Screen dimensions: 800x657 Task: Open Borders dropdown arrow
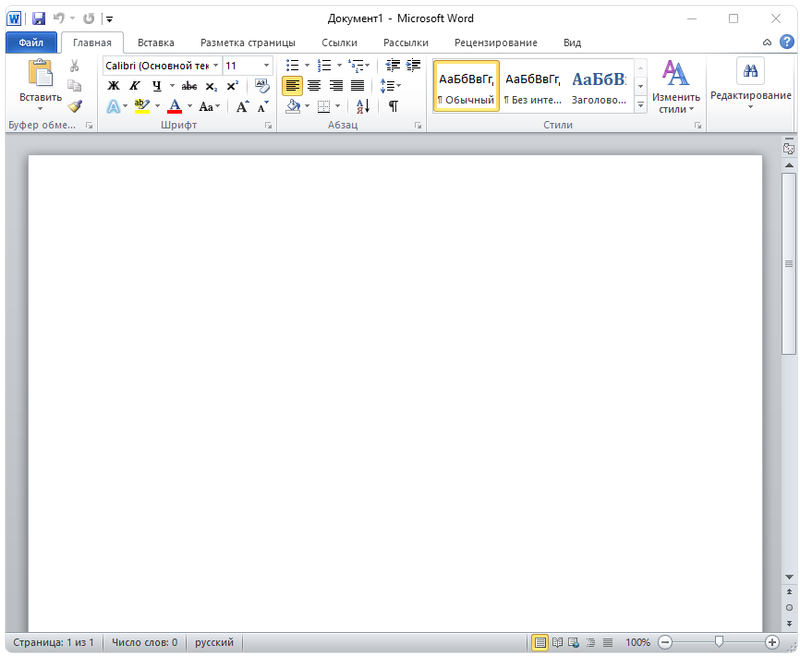coord(338,107)
